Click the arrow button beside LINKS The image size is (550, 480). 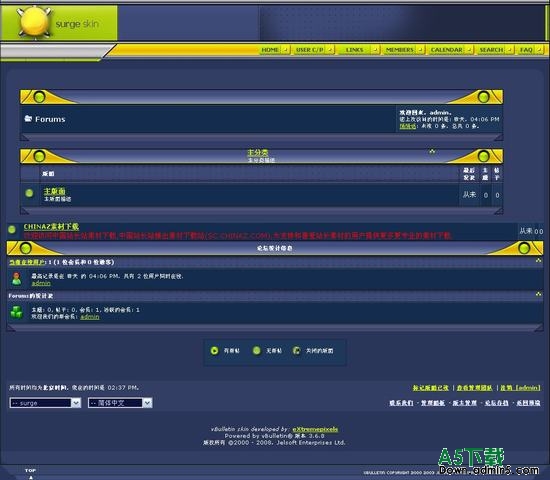375,50
